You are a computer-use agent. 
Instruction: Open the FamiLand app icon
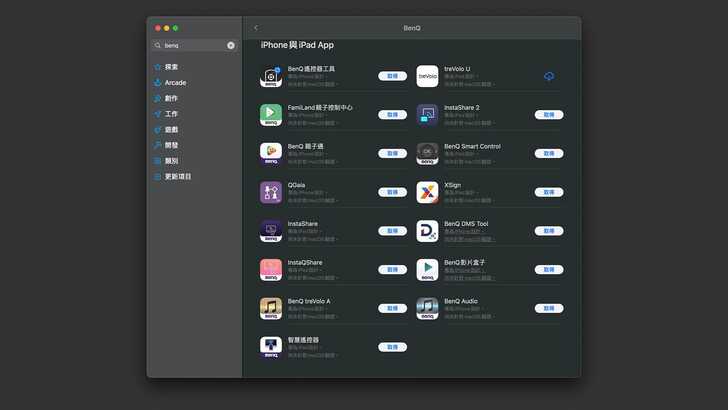click(271, 115)
